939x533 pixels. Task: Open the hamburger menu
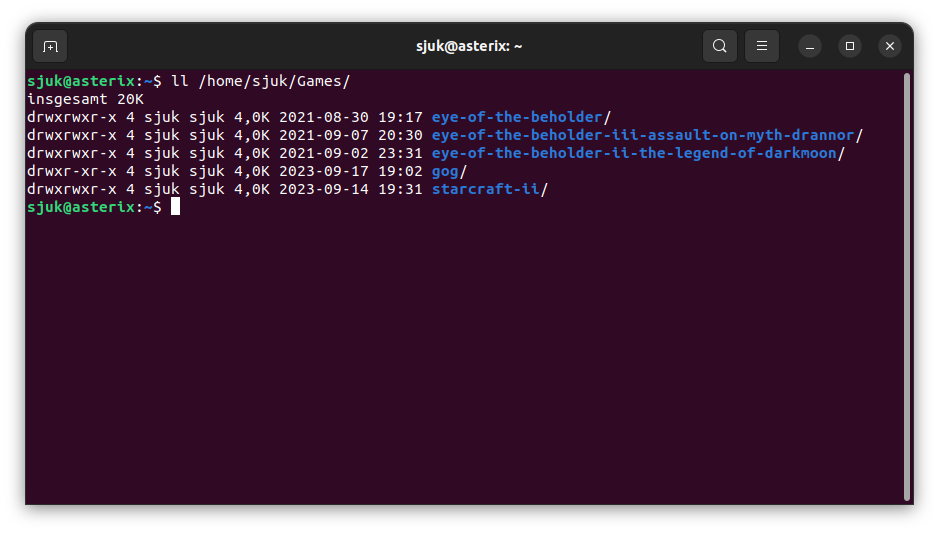(762, 46)
